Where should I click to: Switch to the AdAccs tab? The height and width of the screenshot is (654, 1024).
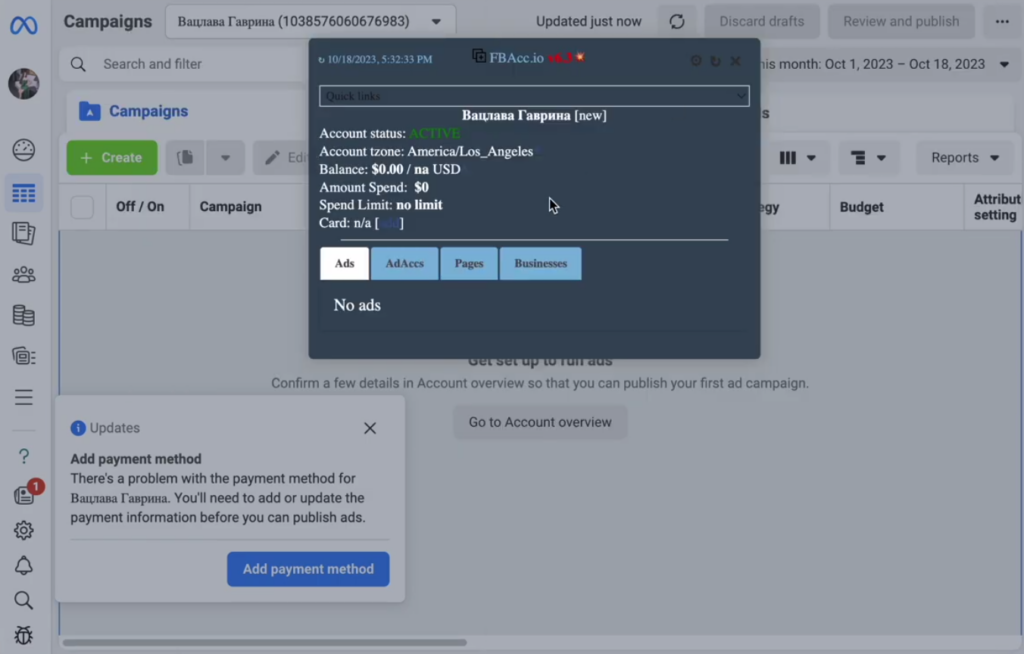point(405,264)
